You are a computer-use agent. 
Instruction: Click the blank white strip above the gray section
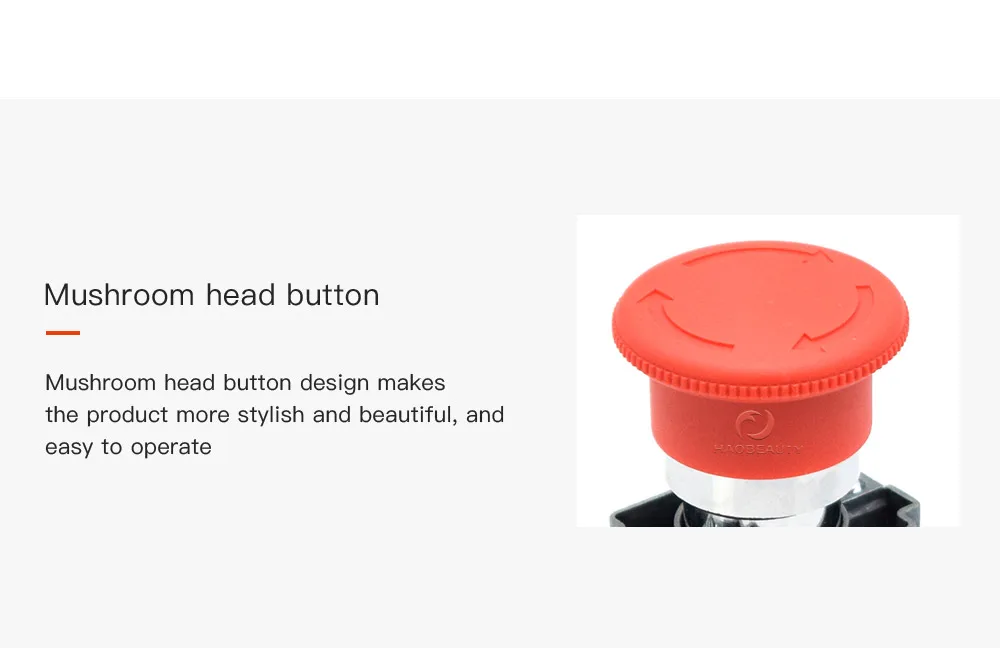(x=500, y=49)
